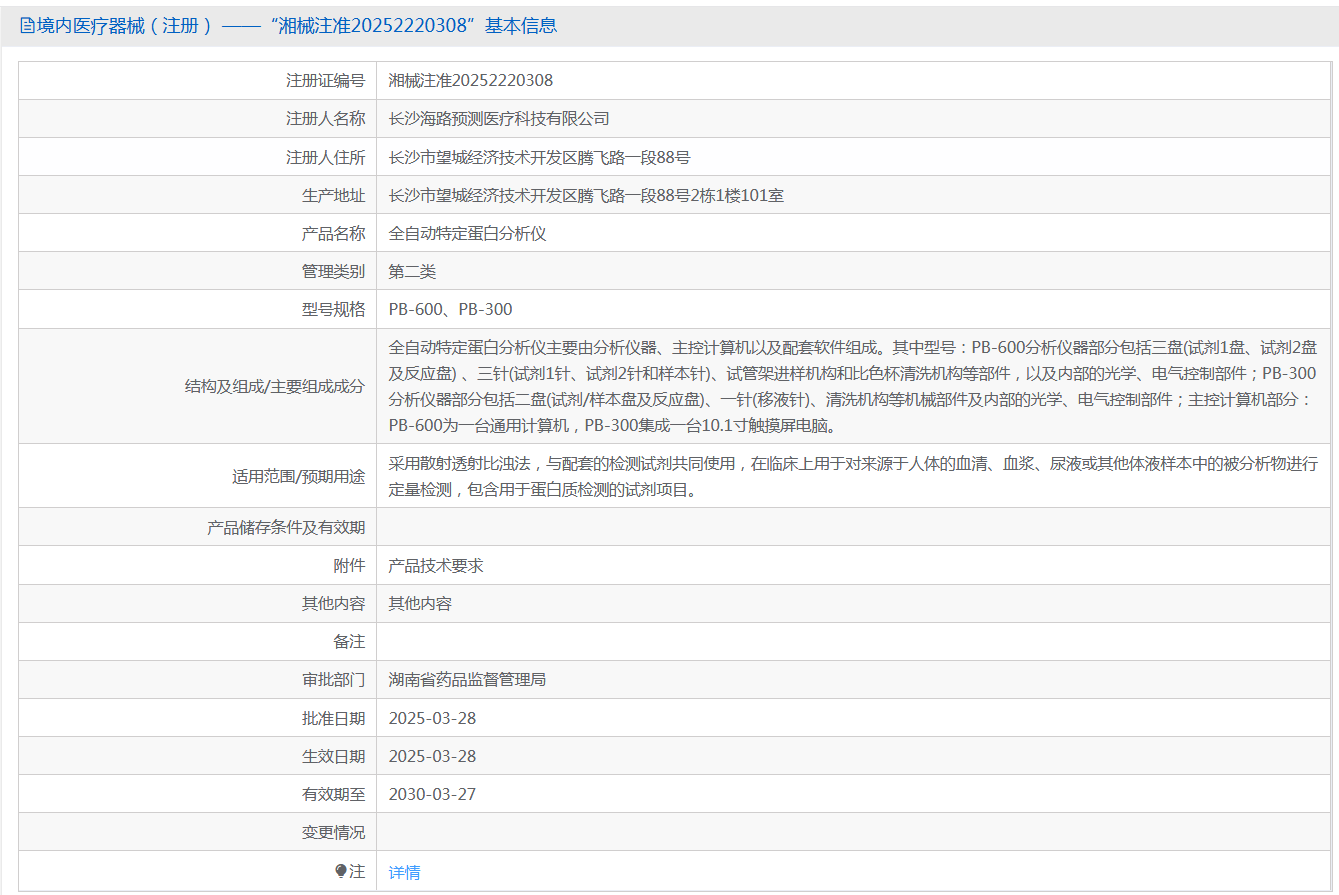Click the 附件 label

(x=349, y=566)
